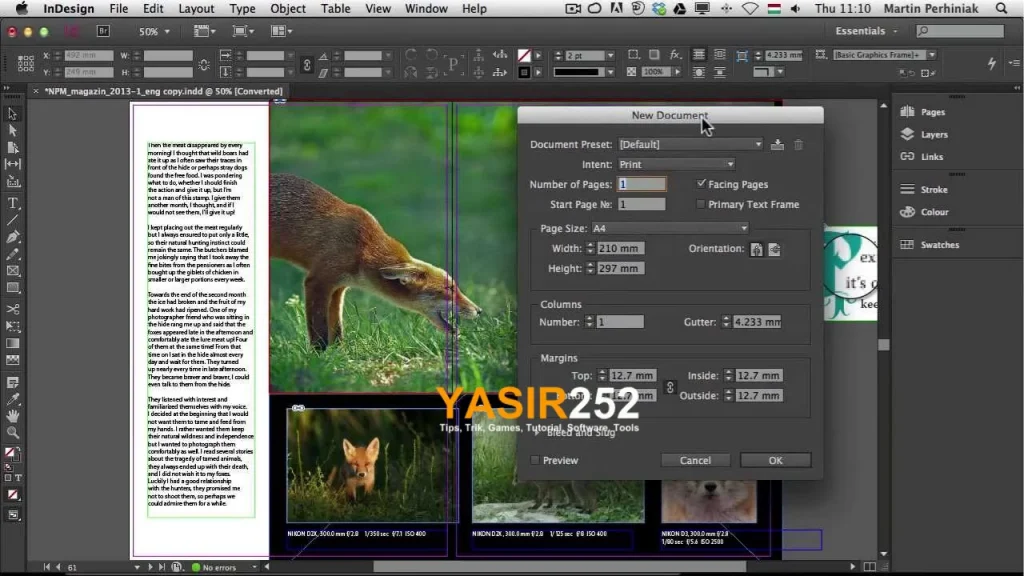Screen dimensions: 1024x576
Task: Choose landscape orientation icon
Action: (x=775, y=249)
